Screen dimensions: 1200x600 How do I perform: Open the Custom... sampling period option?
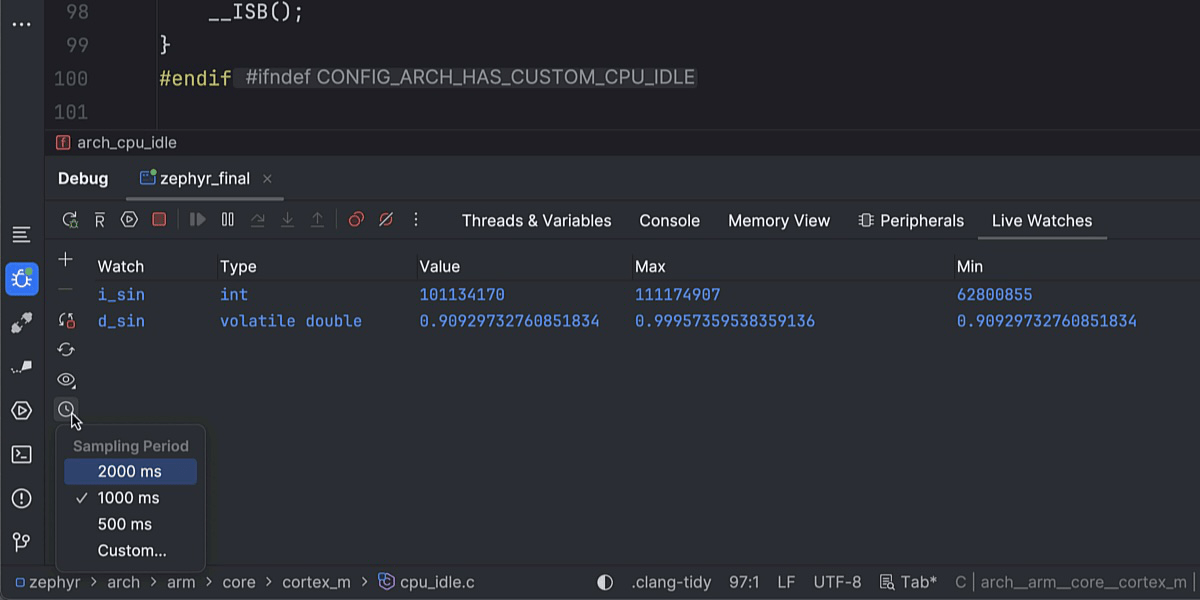click(x=132, y=551)
